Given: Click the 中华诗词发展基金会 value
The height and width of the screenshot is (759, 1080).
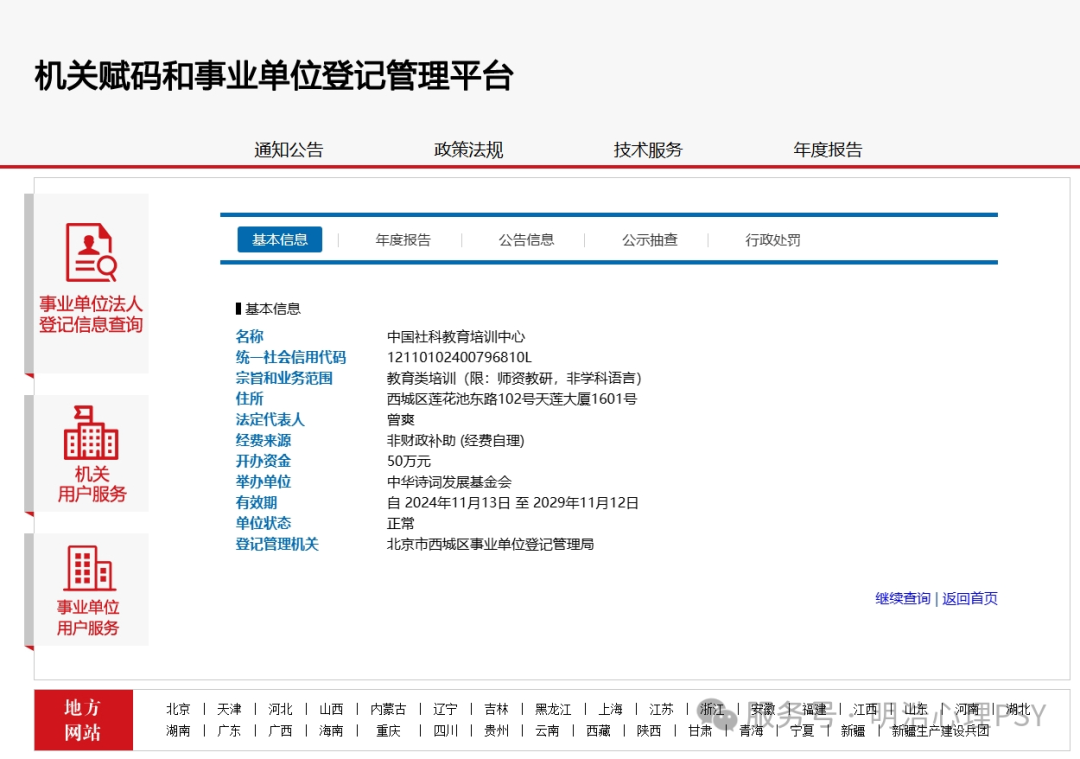Looking at the screenshot, I should (449, 481).
